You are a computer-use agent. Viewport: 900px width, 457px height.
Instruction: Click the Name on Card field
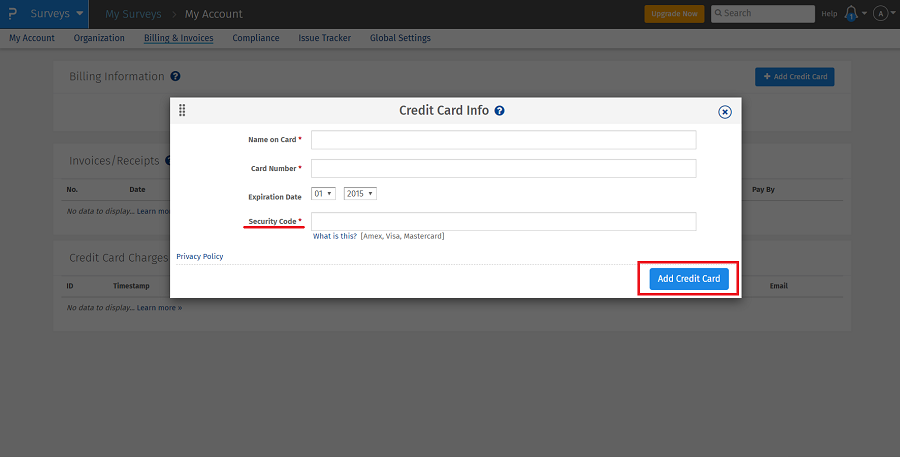click(503, 140)
